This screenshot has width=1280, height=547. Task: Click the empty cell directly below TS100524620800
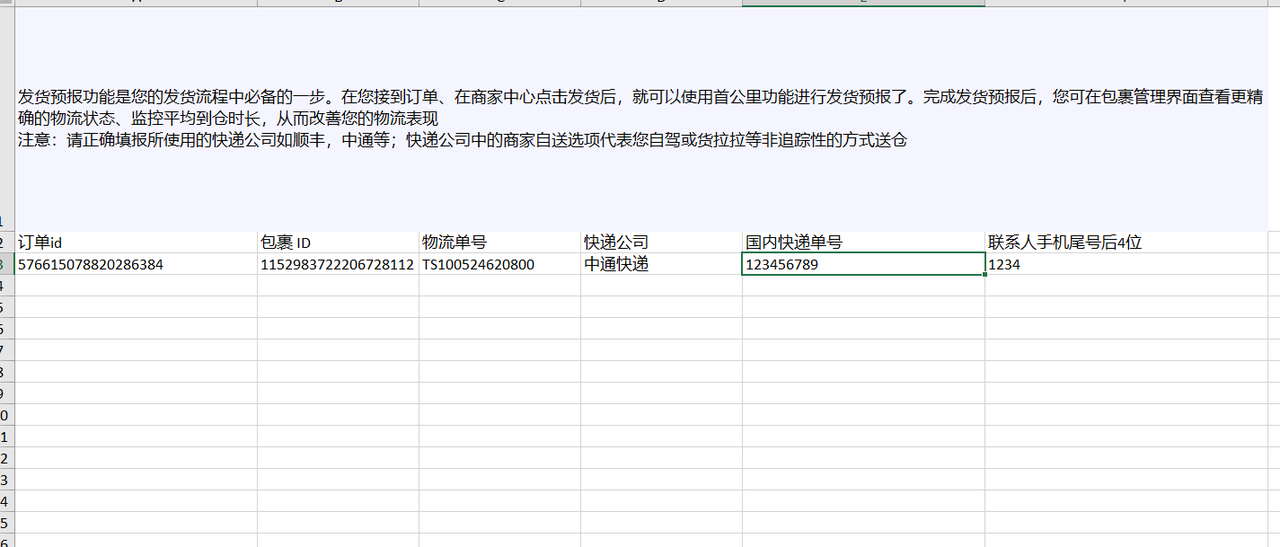(x=499, y=286)
